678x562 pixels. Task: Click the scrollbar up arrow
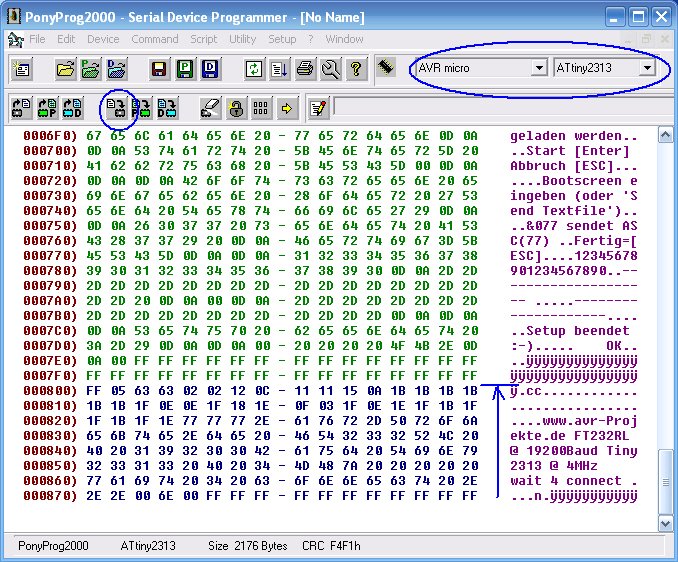(665, 135)
